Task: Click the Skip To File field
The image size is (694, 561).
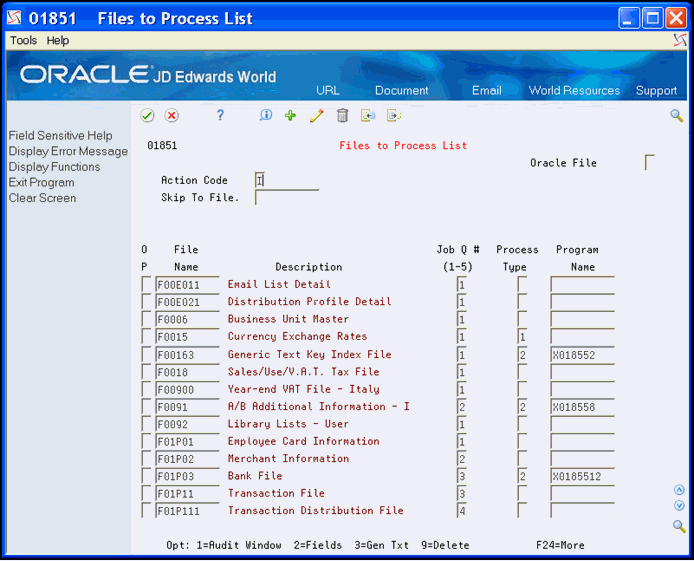Action: pos(287,197)
